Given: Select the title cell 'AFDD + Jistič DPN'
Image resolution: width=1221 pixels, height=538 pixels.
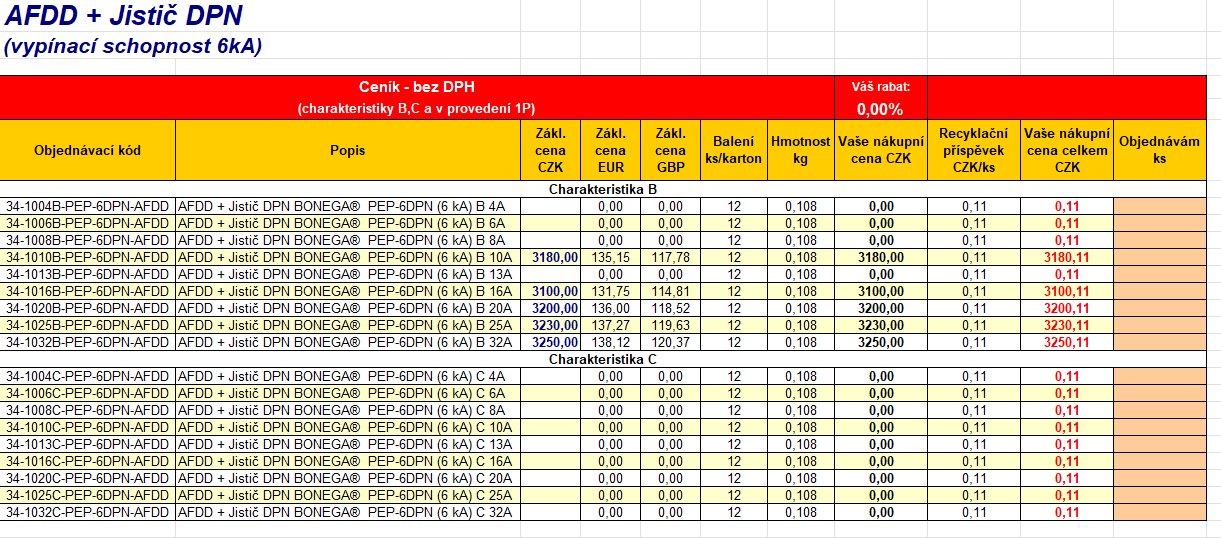Looking at the screenshot, I should point(124,15).
